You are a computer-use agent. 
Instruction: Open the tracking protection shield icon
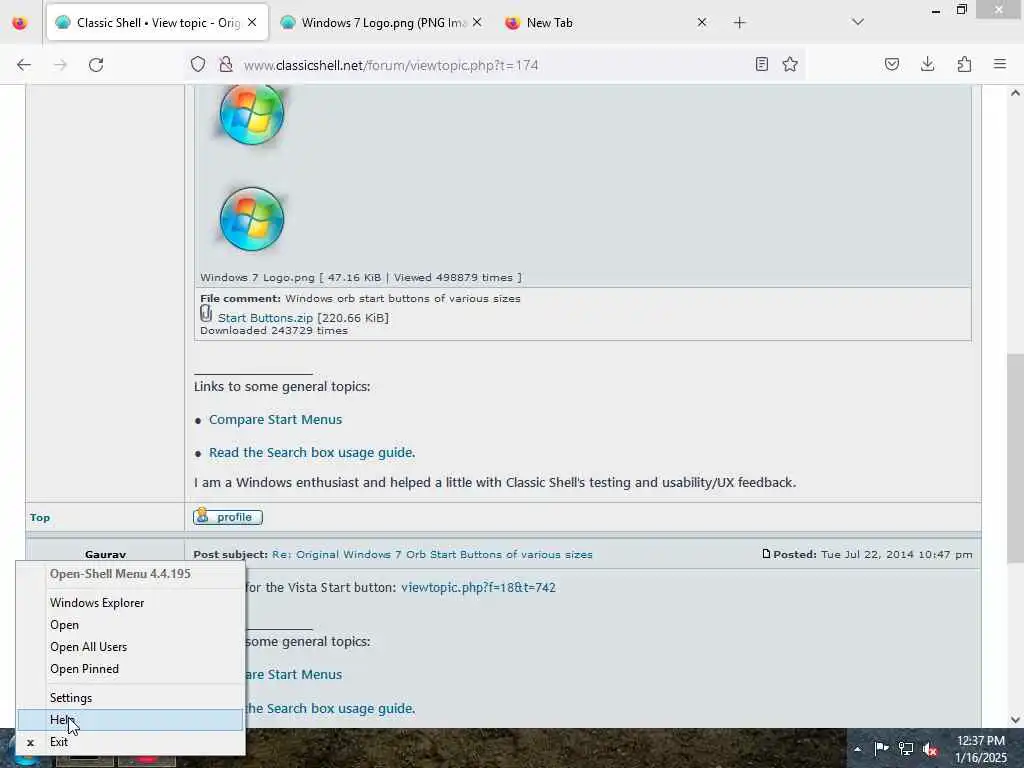pyautogui.click(x=198, y=64)
